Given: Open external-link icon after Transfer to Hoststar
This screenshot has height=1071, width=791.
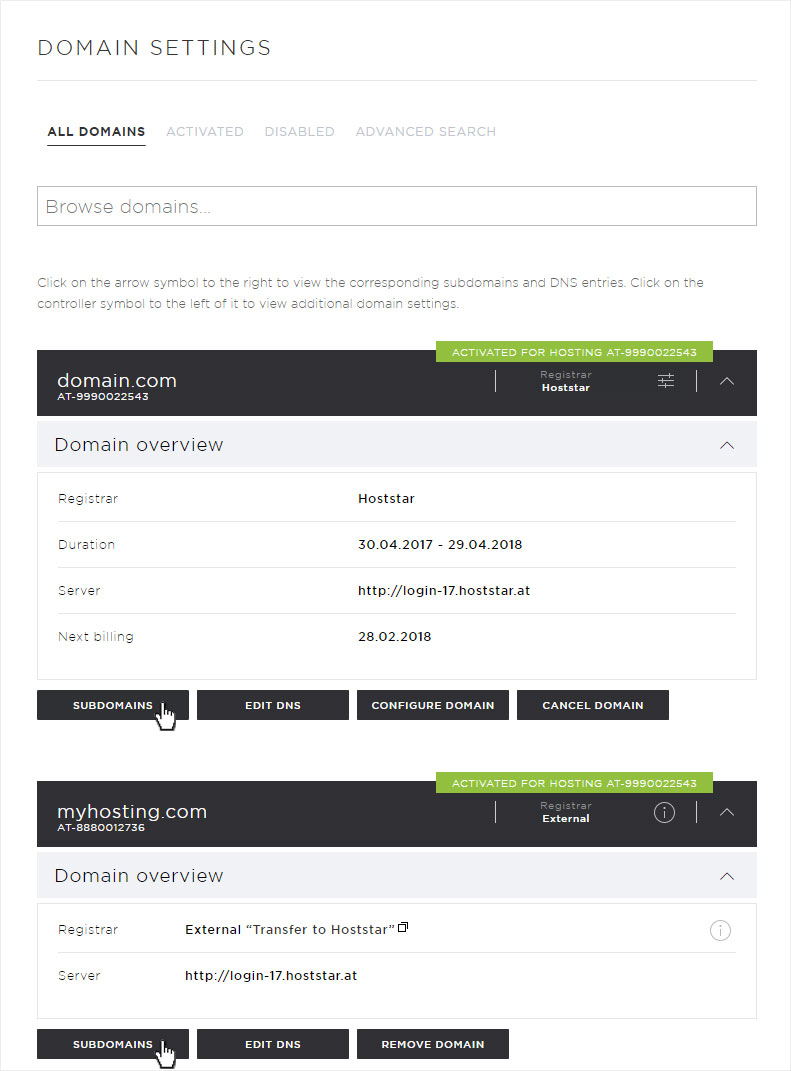Looking at the screenshot, I should click(403, 927).
